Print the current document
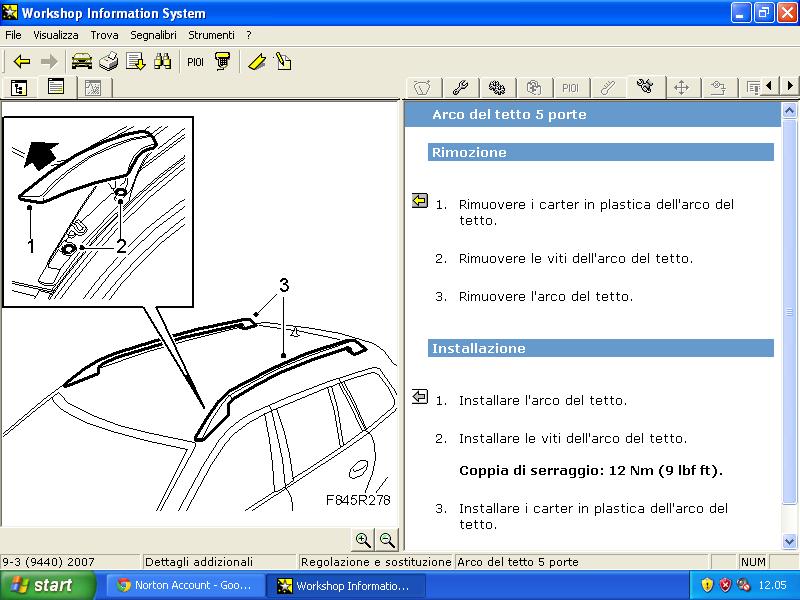 point(108,62)
